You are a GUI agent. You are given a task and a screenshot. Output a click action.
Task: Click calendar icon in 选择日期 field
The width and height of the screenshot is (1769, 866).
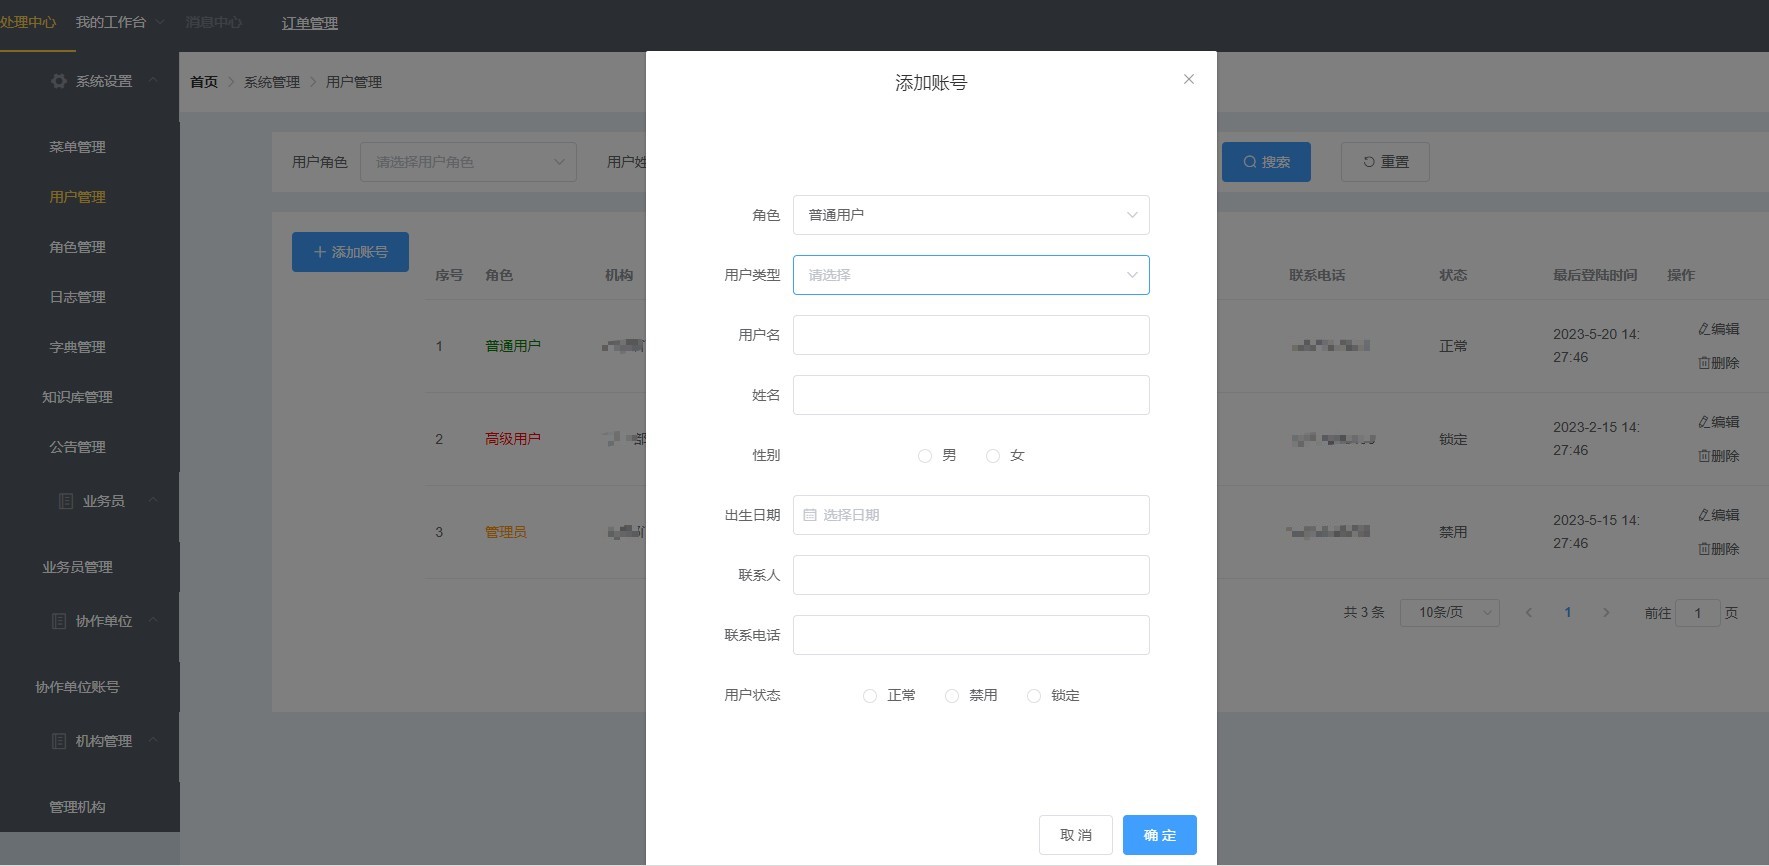(x=810, y=515)
